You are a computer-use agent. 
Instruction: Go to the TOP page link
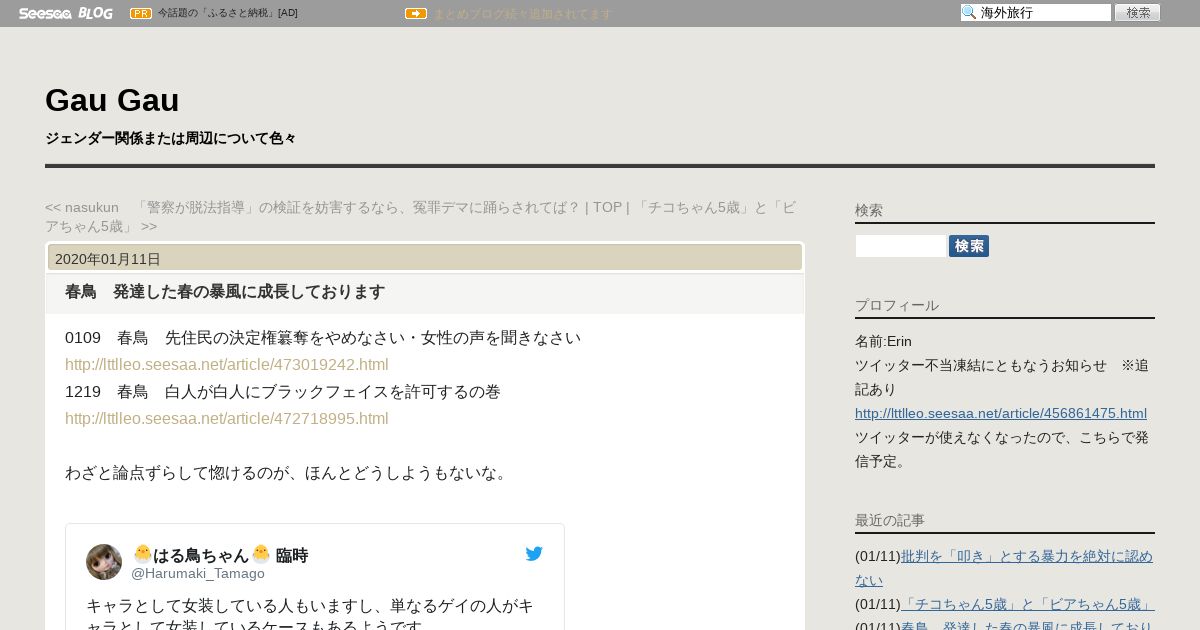(607, 207)
